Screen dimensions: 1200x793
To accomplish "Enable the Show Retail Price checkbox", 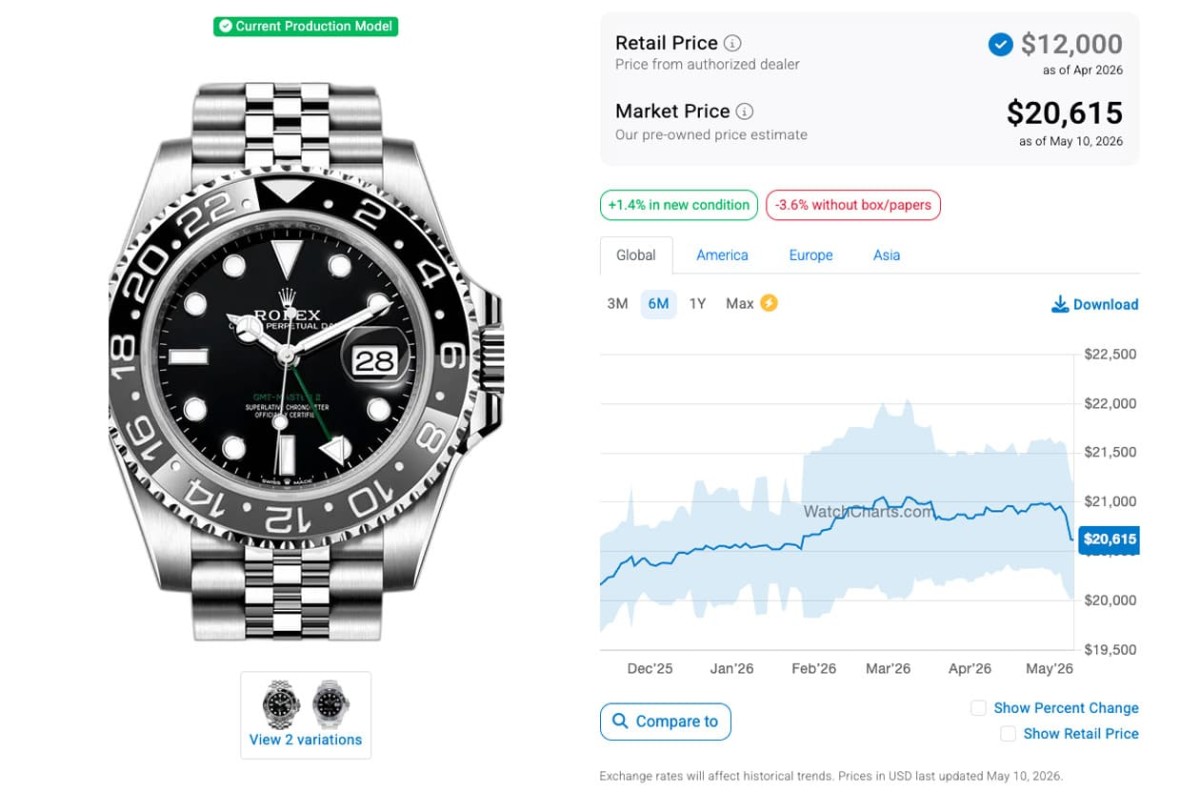I will pyautogui.click(x=1008, y=734).
